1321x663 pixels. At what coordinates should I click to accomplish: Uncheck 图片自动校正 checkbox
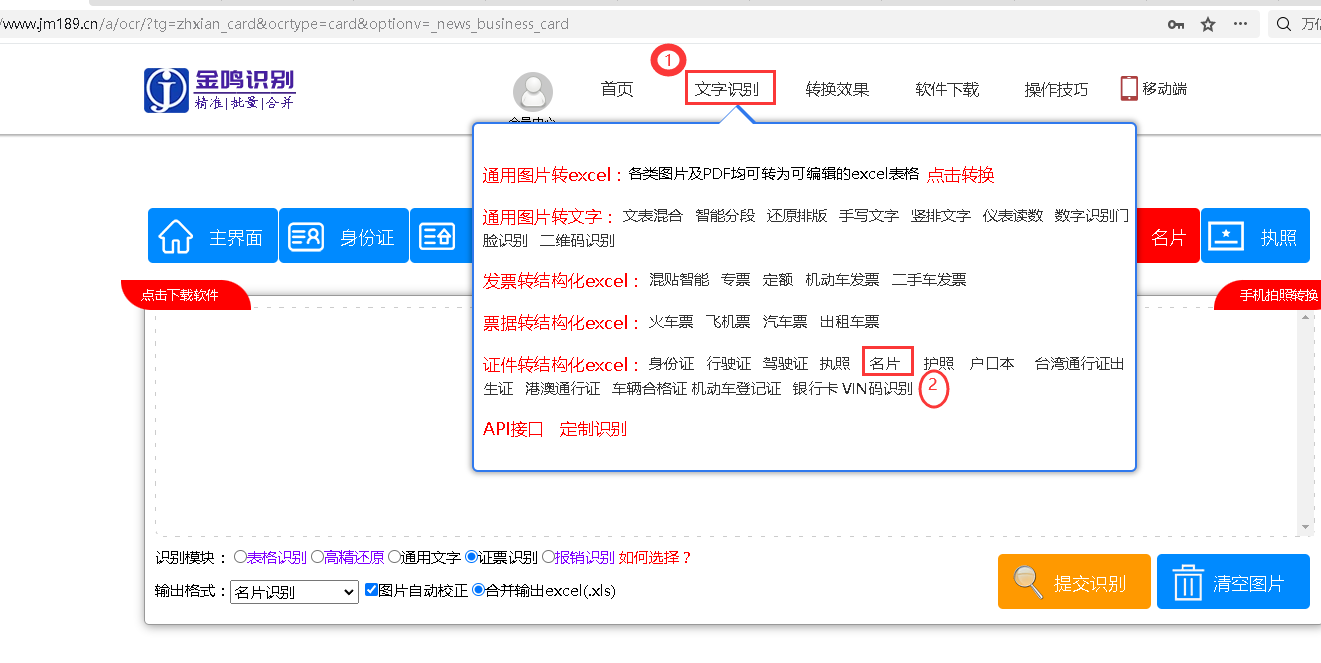(371, 590)
